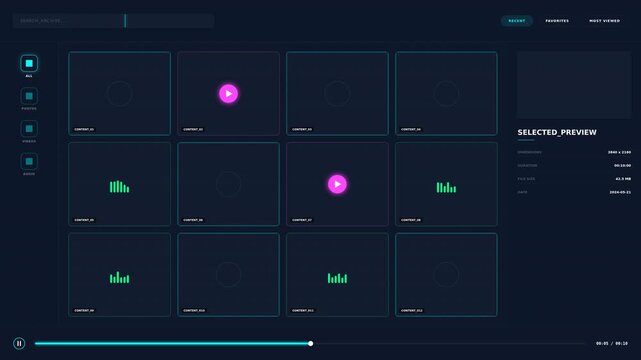Screen dimensions: 641x360
Task: Play the video in CONTENT_02 tile
Action: point(229,94)
